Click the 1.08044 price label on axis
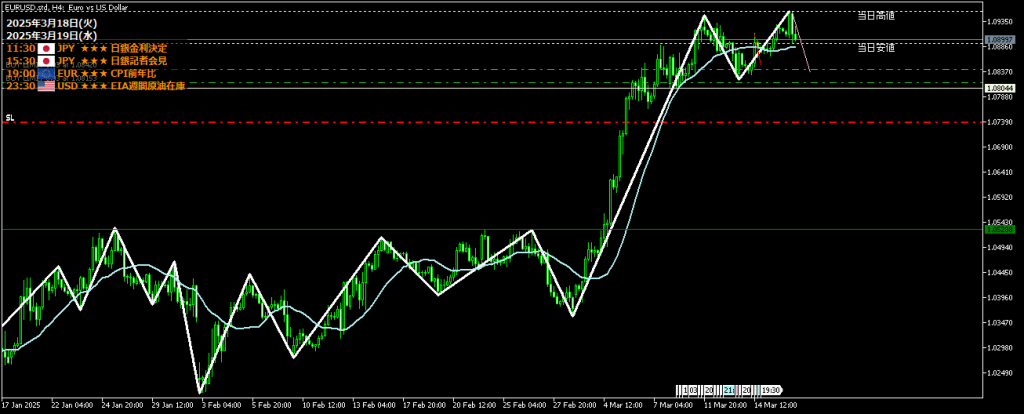1024x414 pixels. click(1000, 88)
